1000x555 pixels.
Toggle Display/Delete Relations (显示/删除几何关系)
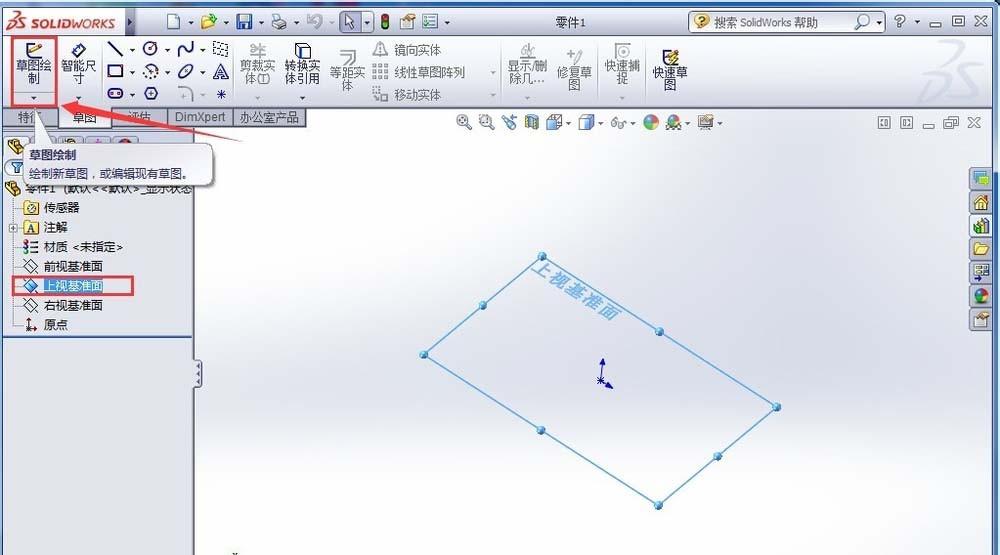(x=527, y=64)
